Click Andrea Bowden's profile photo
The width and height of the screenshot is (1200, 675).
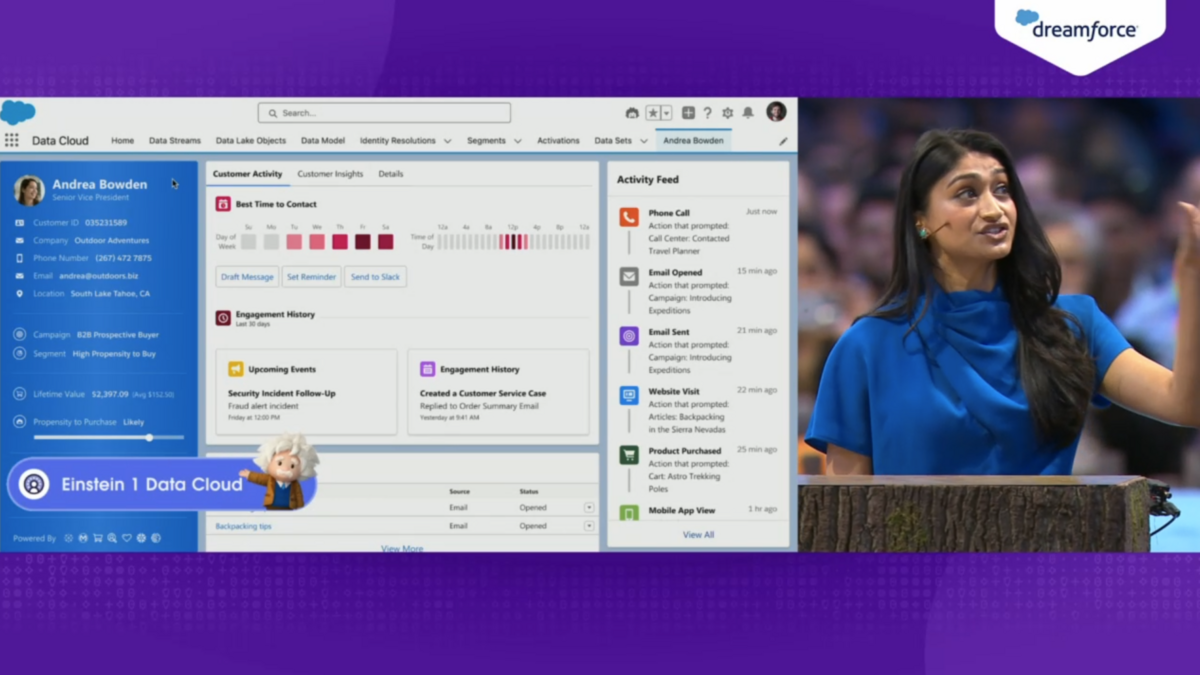[x=29, y=190]
